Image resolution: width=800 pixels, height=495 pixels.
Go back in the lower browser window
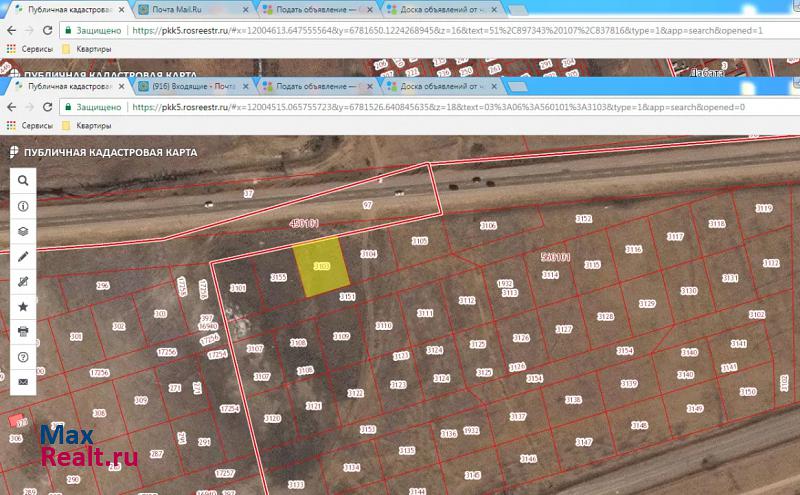[11, 106]
